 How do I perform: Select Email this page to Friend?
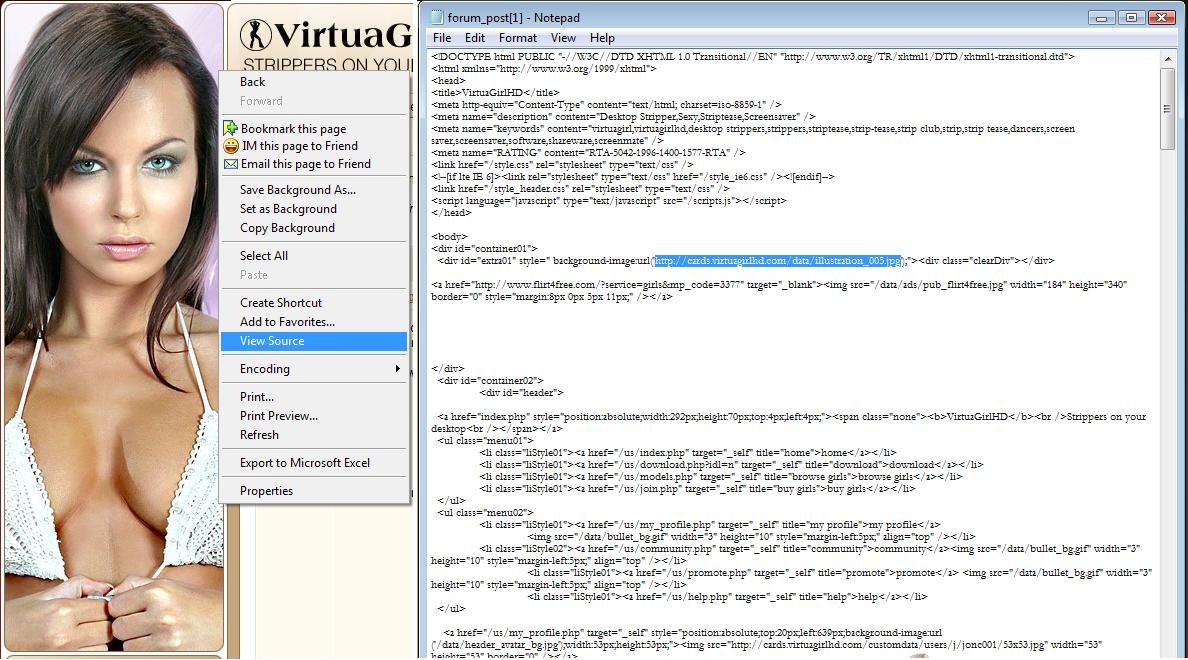(305, 164)
